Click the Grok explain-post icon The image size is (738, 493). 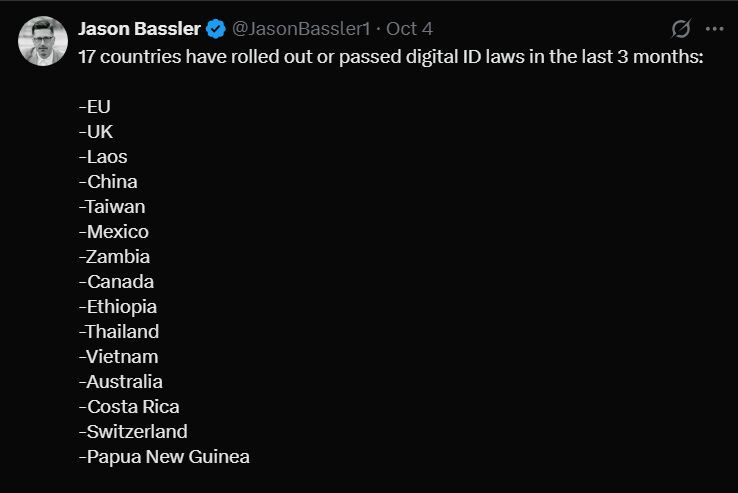tap(681, 29)
